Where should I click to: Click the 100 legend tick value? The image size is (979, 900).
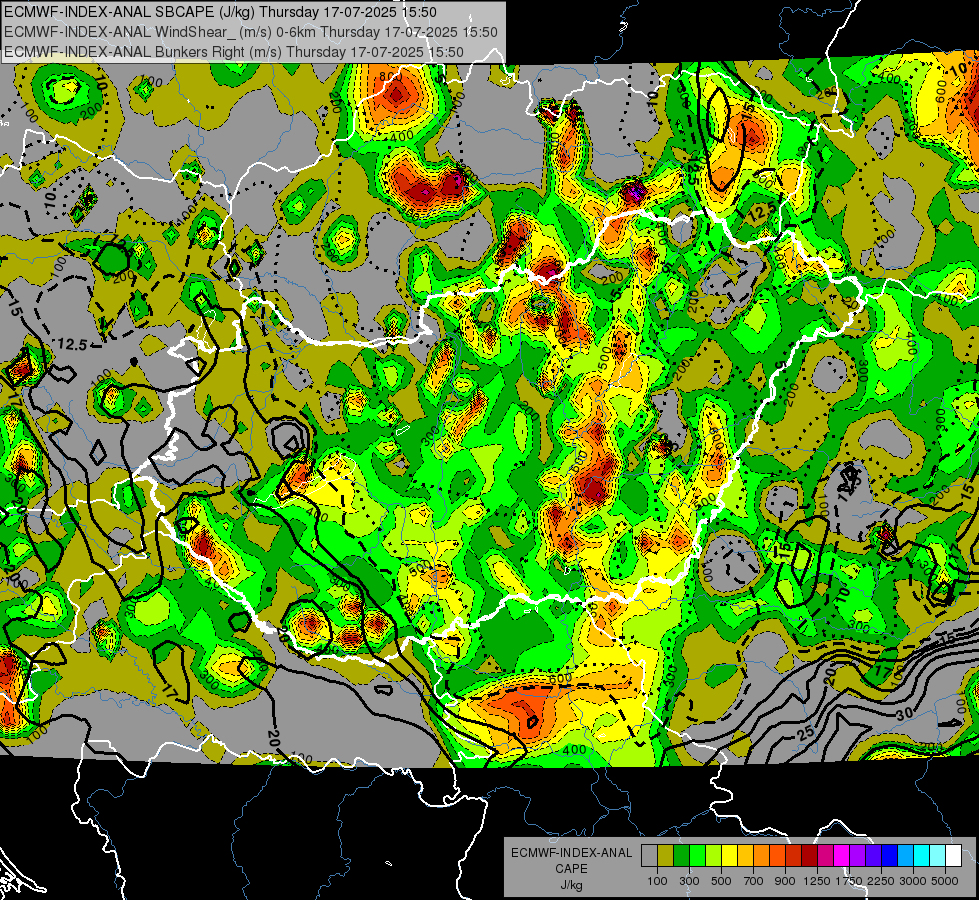point(657,881)
